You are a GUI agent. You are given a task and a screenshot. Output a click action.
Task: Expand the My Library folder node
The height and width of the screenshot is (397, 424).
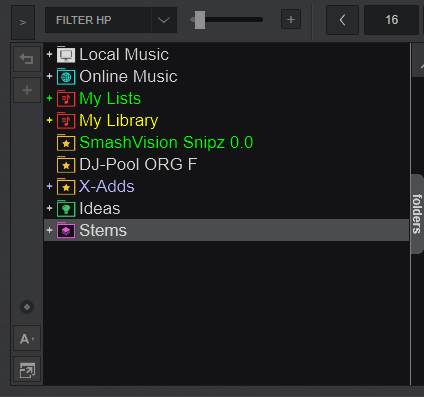tap(50, 120)
